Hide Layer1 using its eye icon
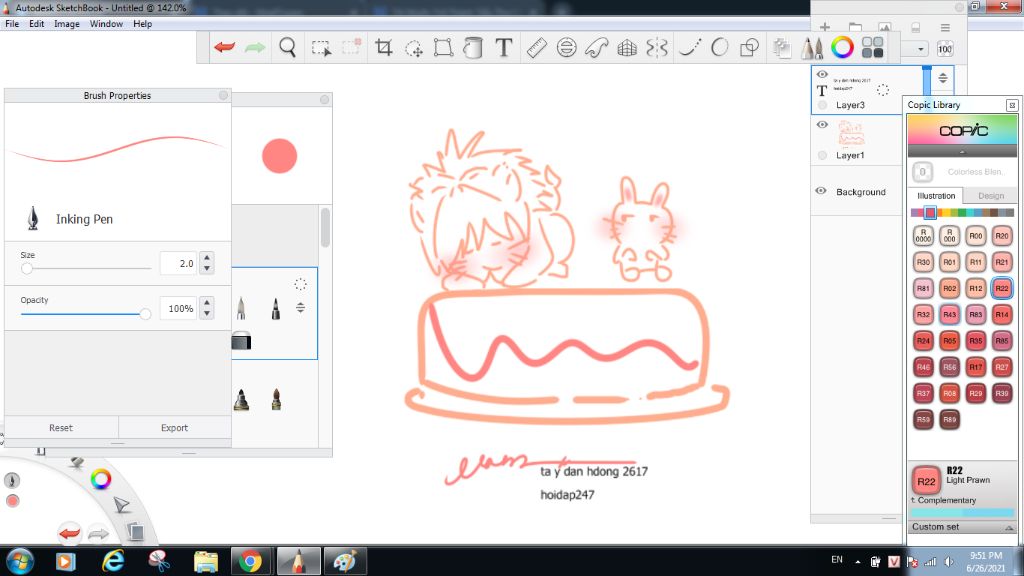 822,124
